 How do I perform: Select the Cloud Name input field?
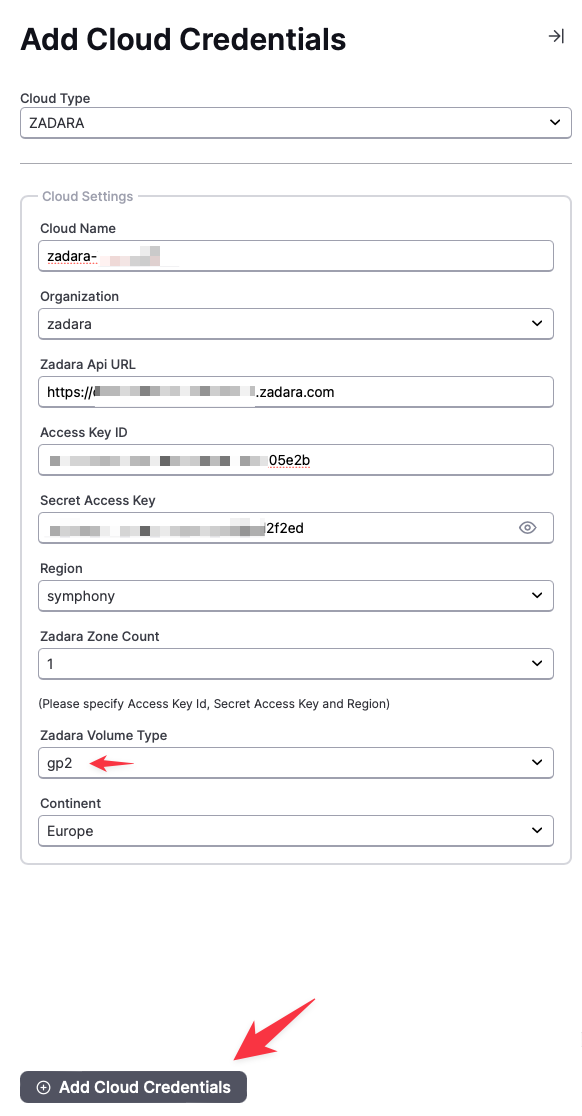(x=296, y=256)
